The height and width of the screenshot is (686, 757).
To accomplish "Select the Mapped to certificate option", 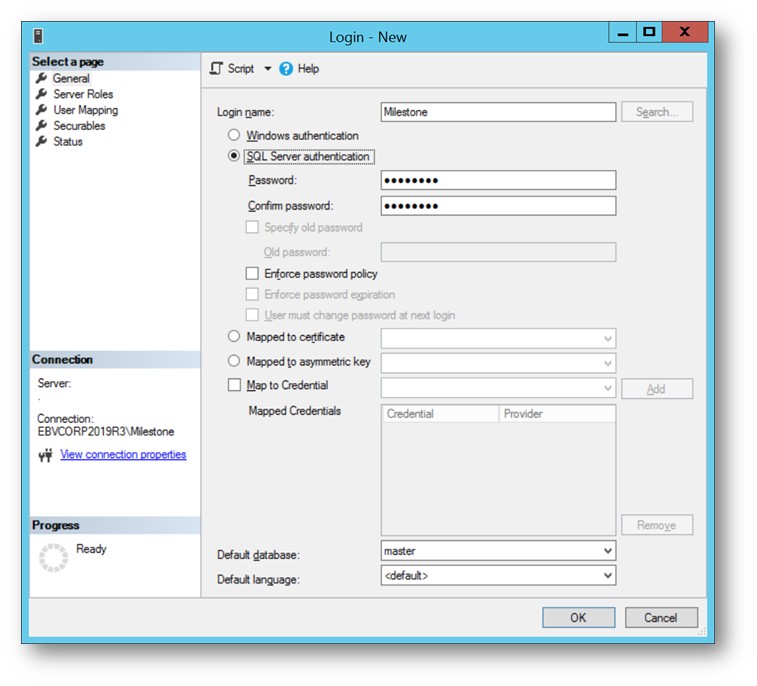I will (x=234, y=337).
